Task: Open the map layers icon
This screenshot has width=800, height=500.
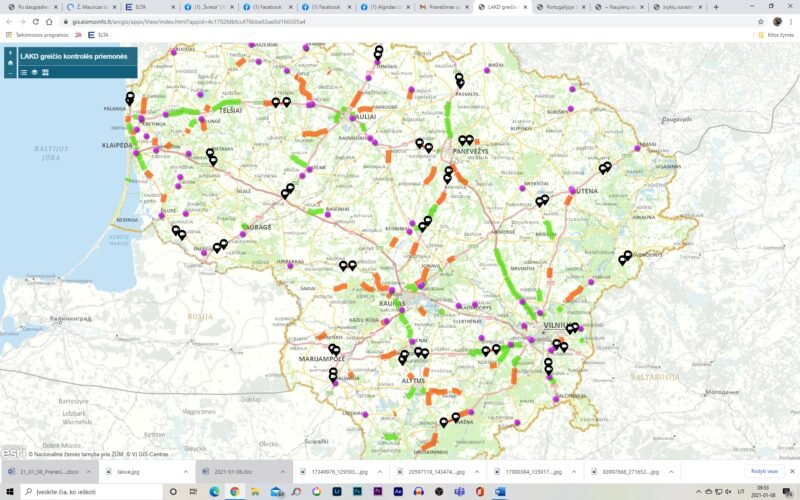Action: tap(34, 72)
